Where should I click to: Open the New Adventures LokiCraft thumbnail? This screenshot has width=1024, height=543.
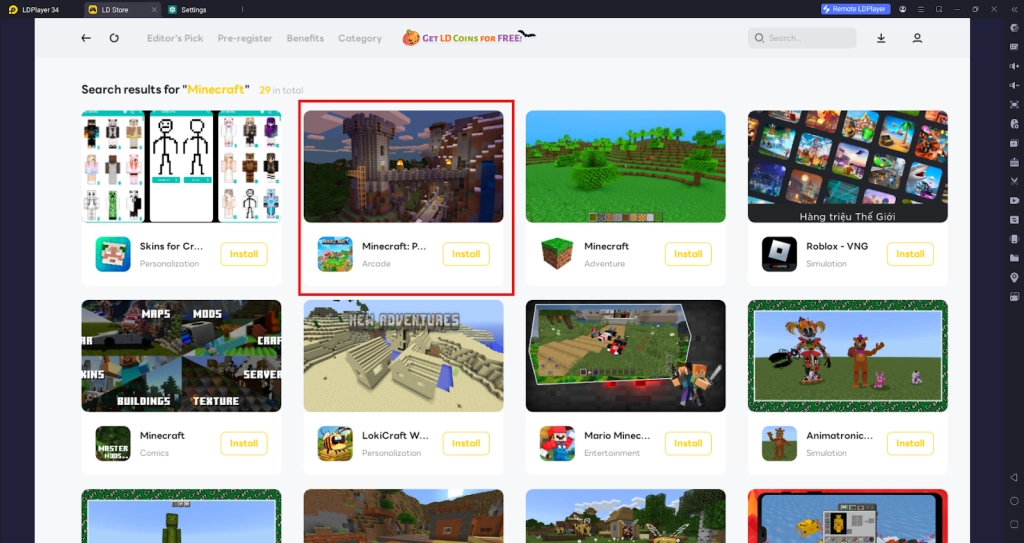pyautogui.click(x=404, y=356)
